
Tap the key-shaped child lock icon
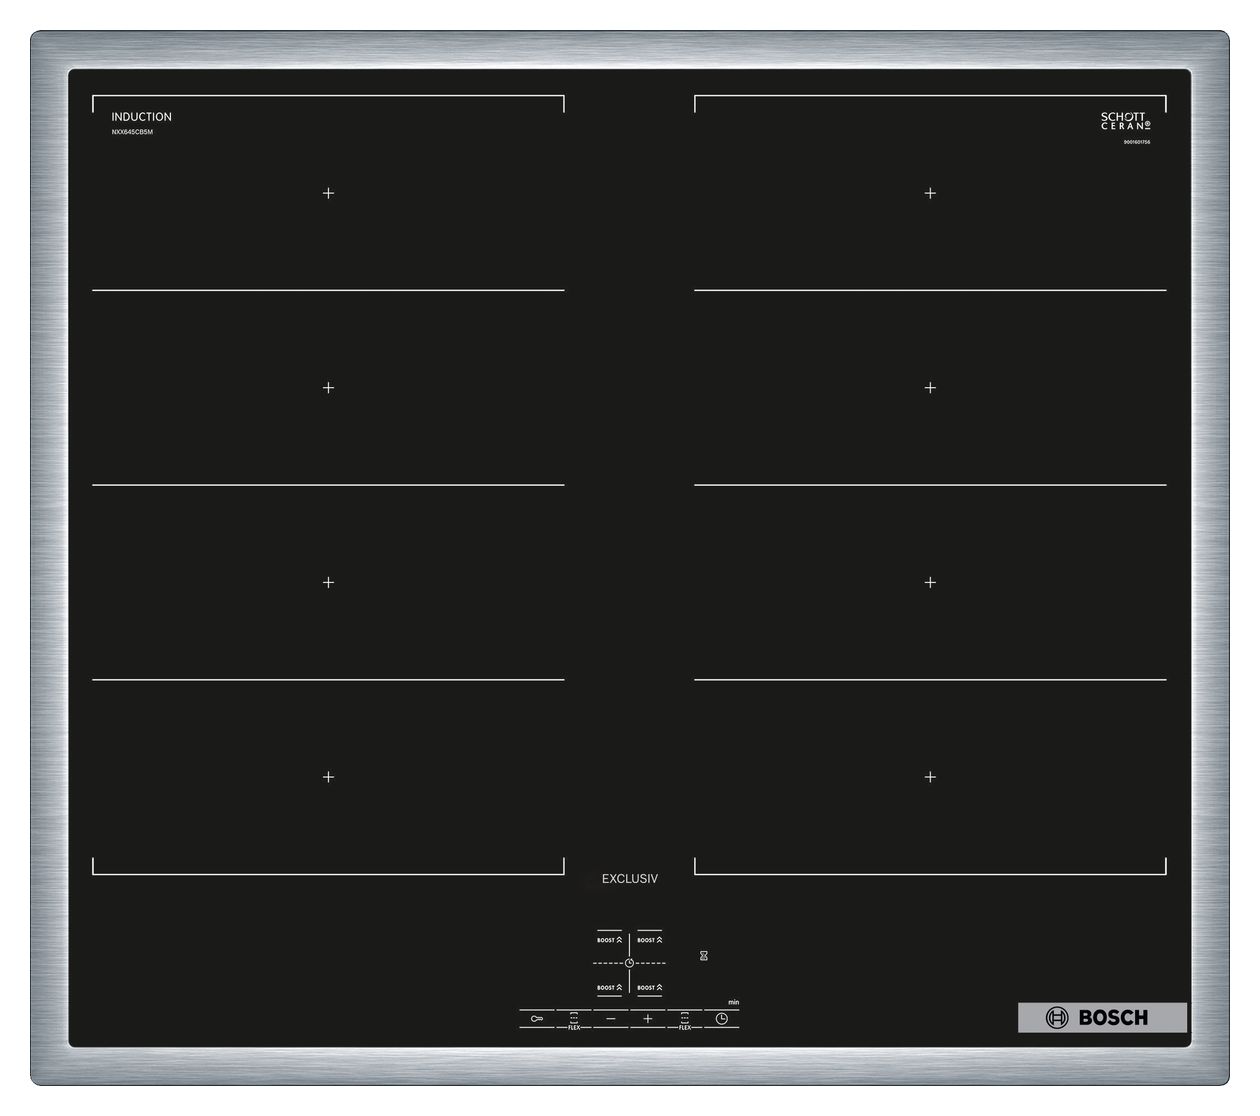[537, 1019]
